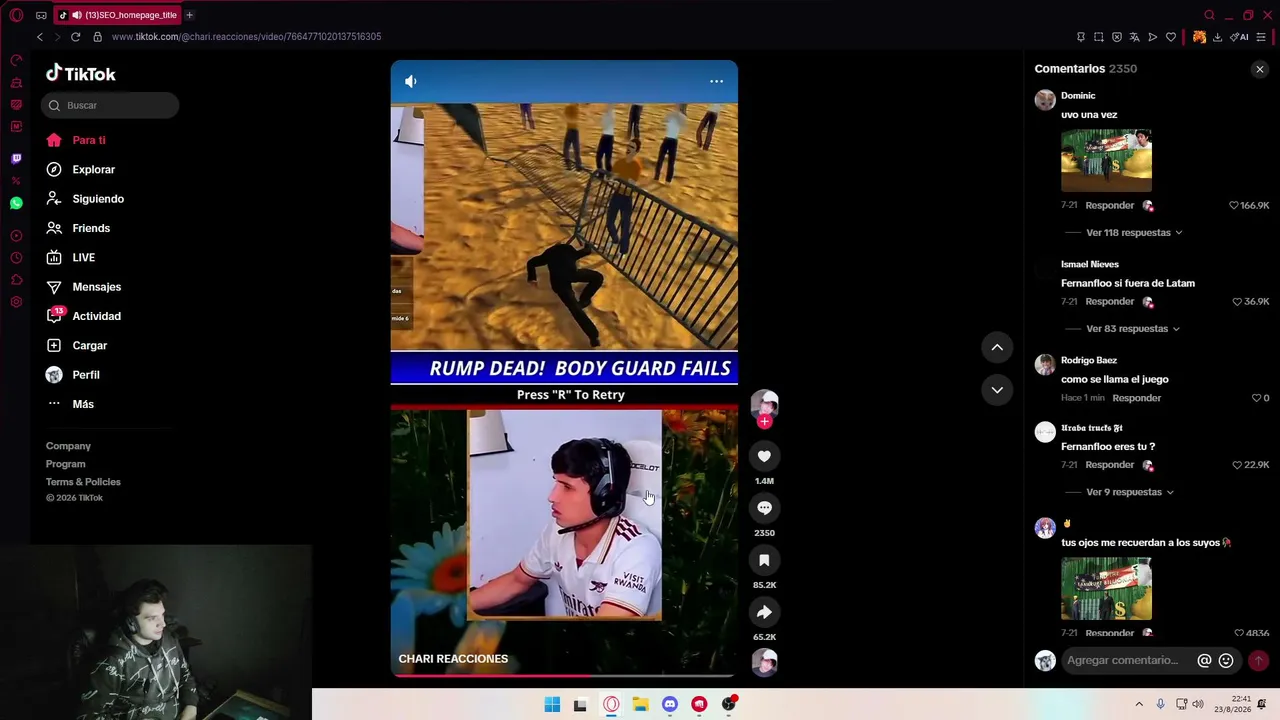Open the emoji picker in comment box
This screenshot has height=720, width=1280.
[x=1226, y=660]
